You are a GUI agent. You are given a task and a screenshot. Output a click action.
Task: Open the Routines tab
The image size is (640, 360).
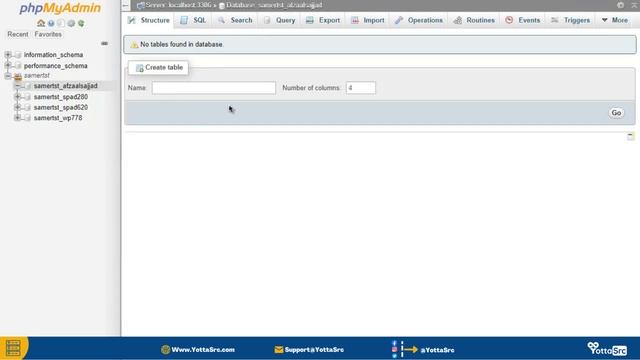tap(474, 20)
